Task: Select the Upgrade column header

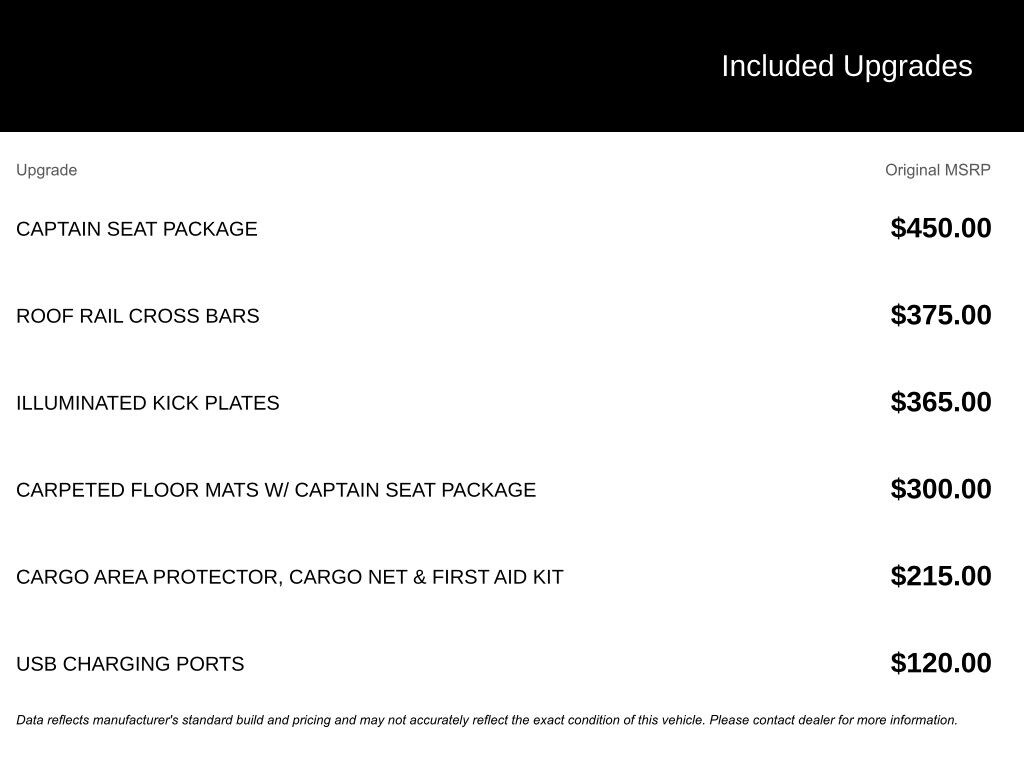Action: 46,170
